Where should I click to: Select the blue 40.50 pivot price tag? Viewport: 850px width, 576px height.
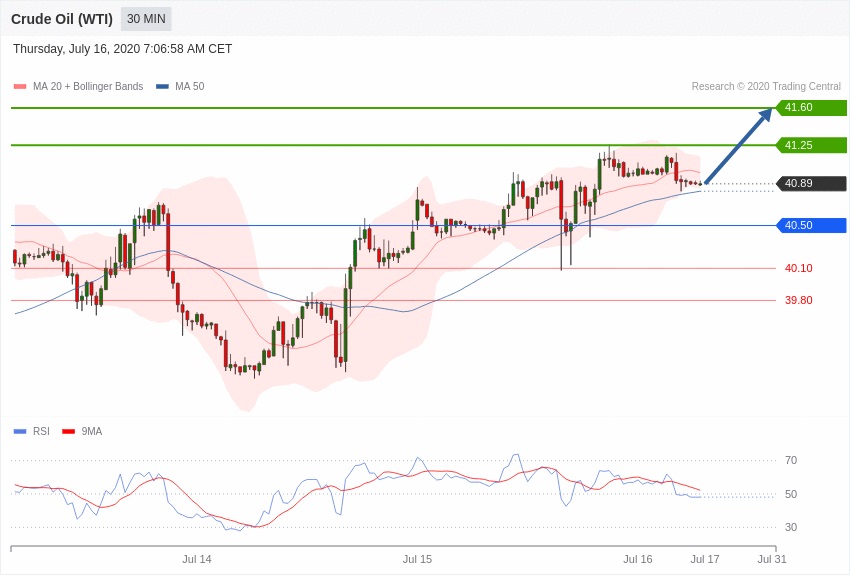click(810, 225)
